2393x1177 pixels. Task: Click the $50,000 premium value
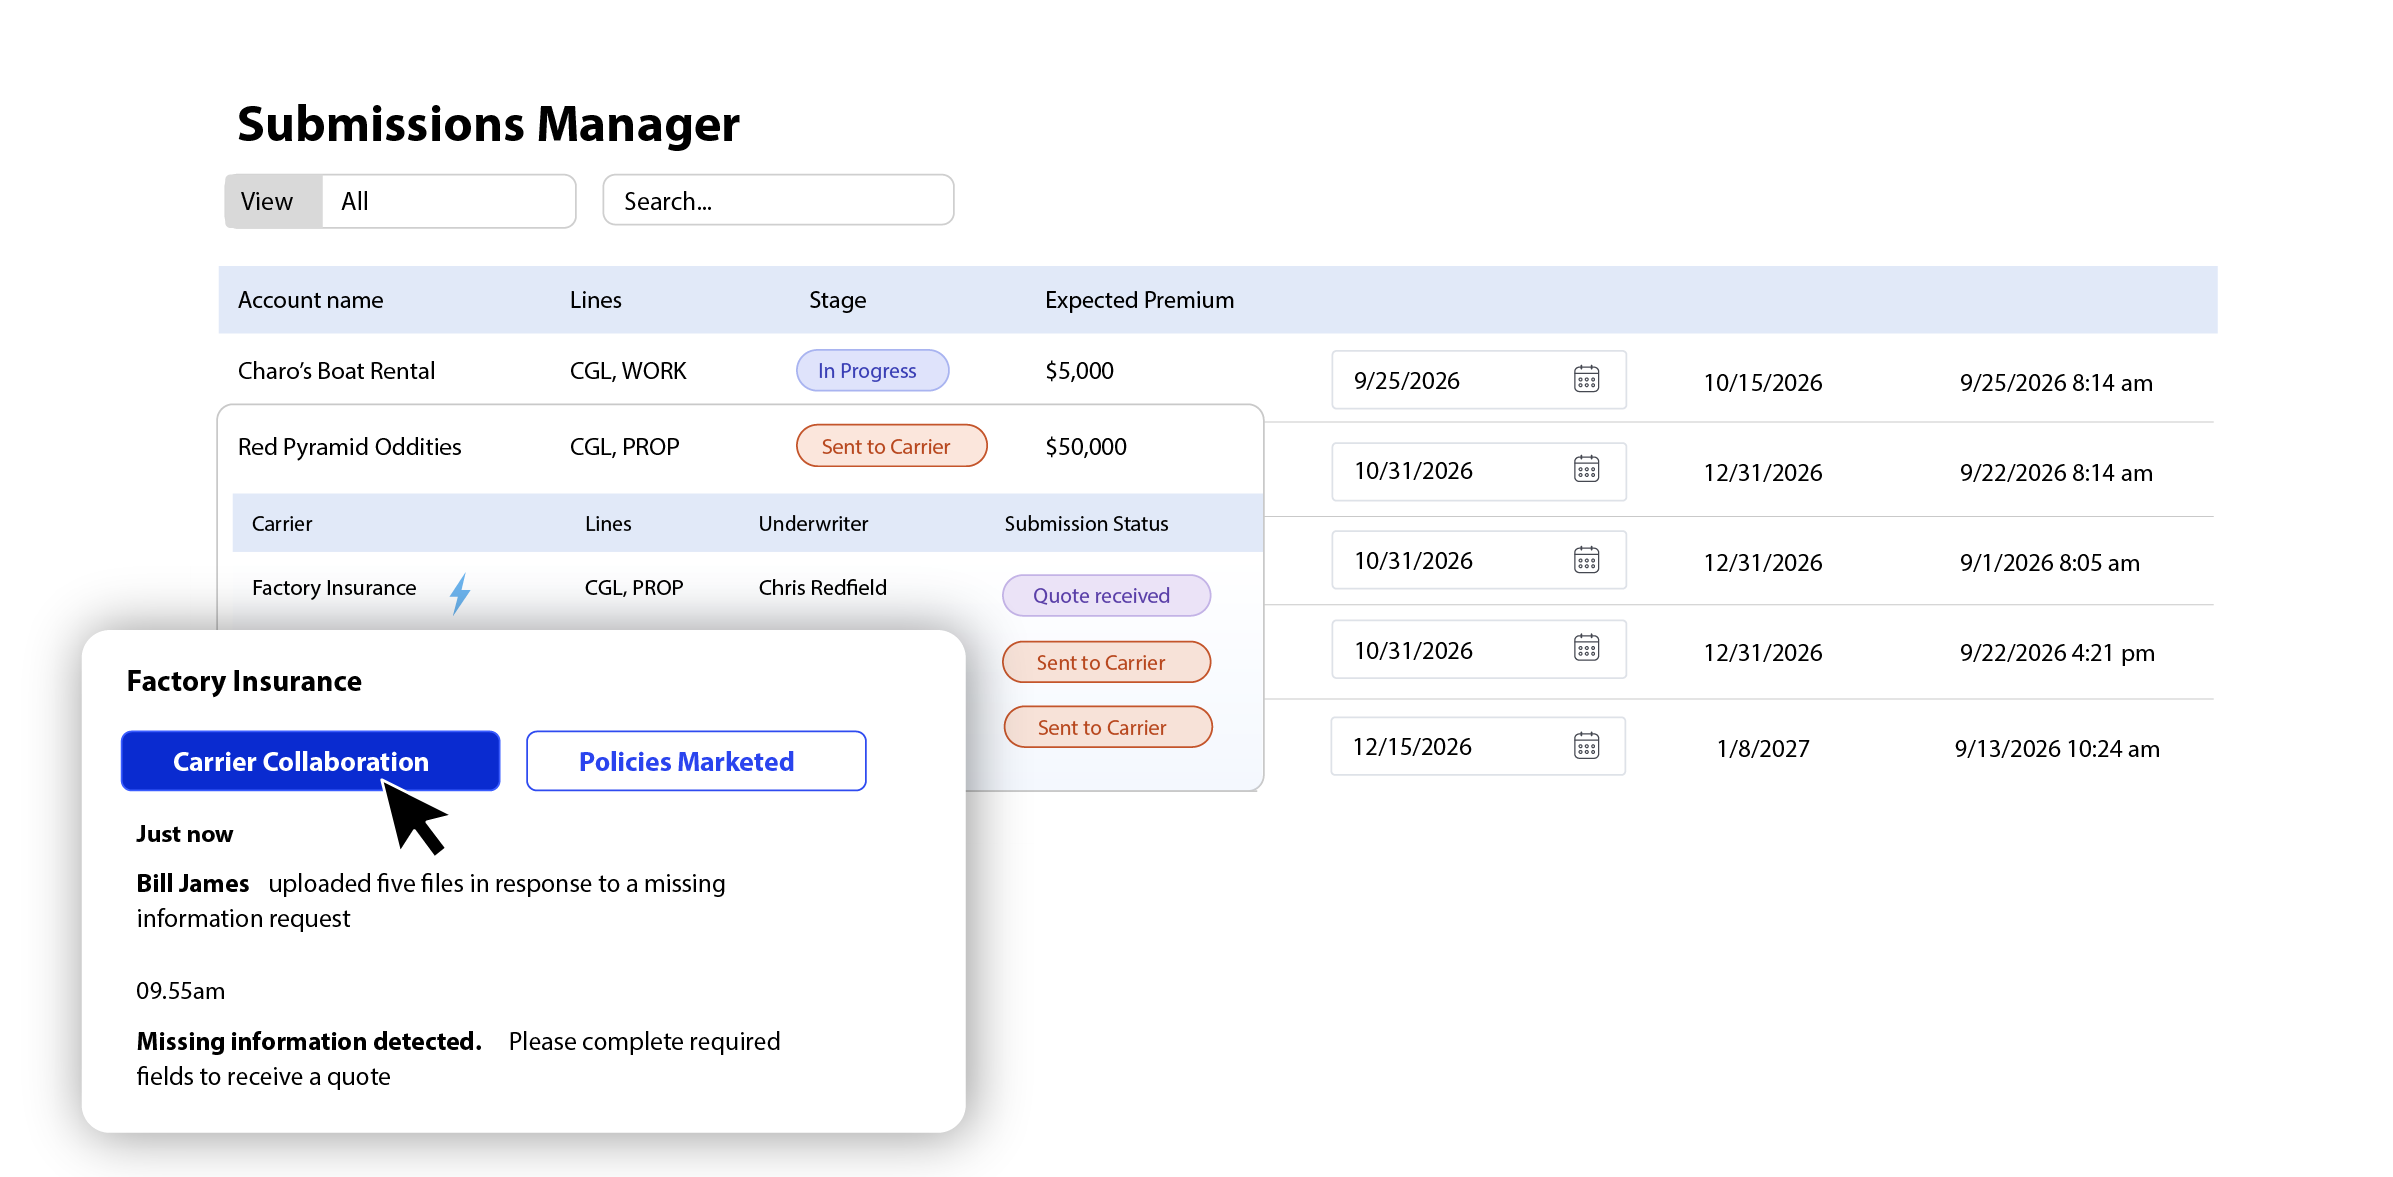click(x=1085, y=447)
